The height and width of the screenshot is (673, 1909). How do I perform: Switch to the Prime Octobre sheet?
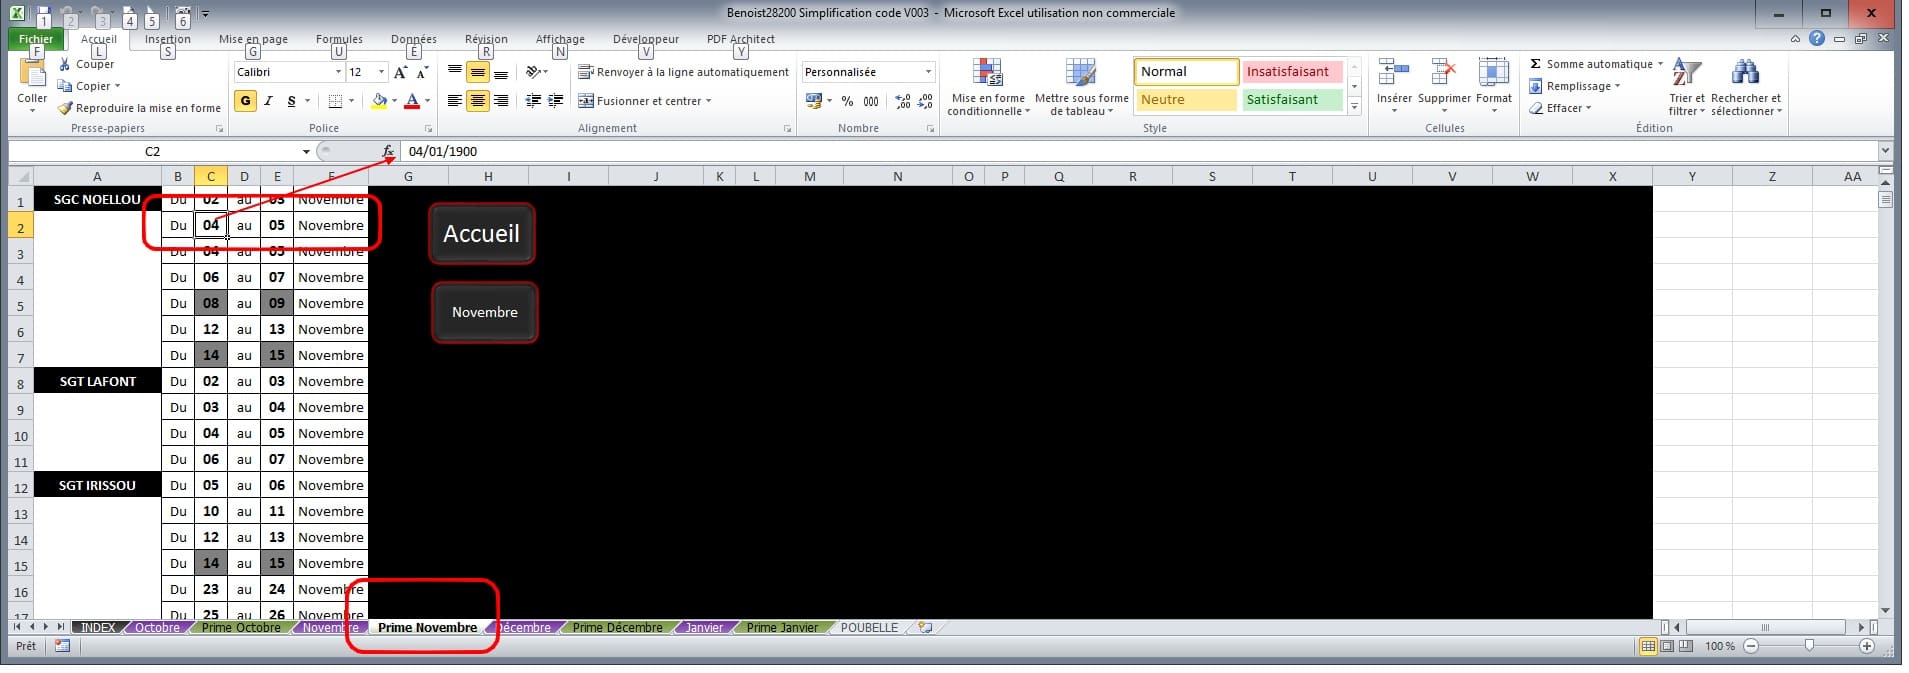(241, 628)
